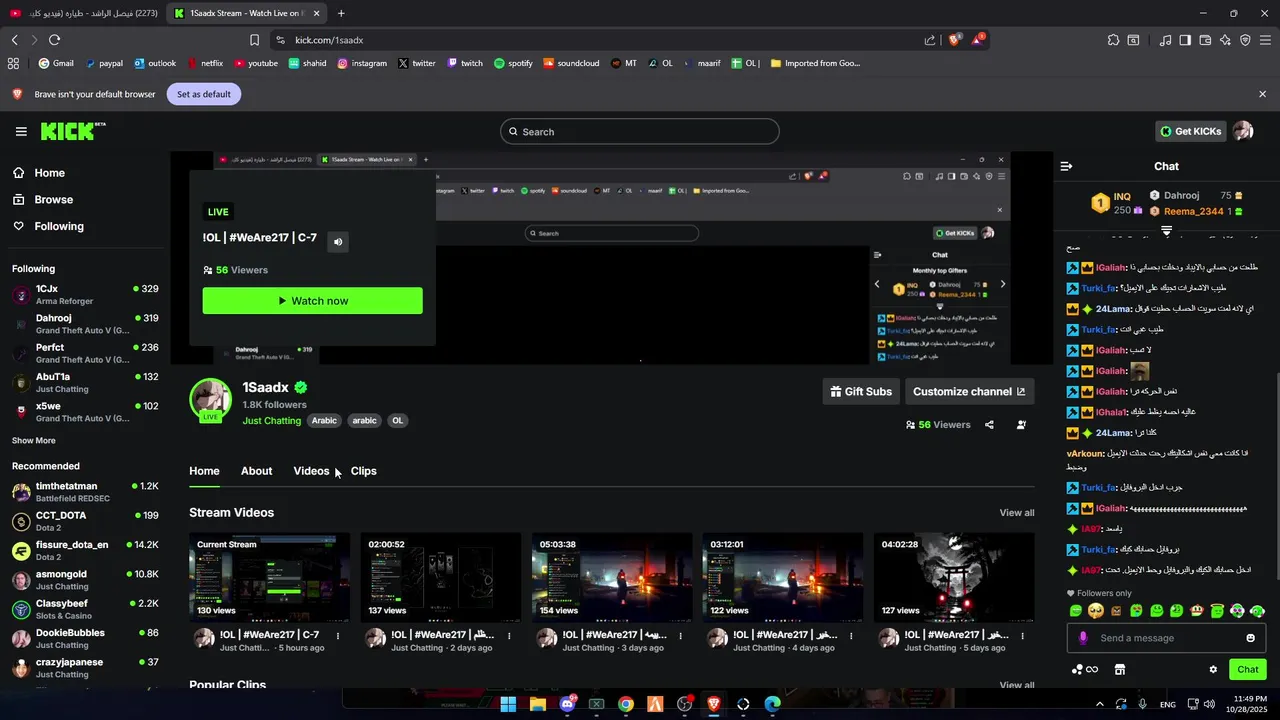Open the Just Chatting category link
Image resolution: width=1280 pixels, height=720 pixels.
(271, 421)
